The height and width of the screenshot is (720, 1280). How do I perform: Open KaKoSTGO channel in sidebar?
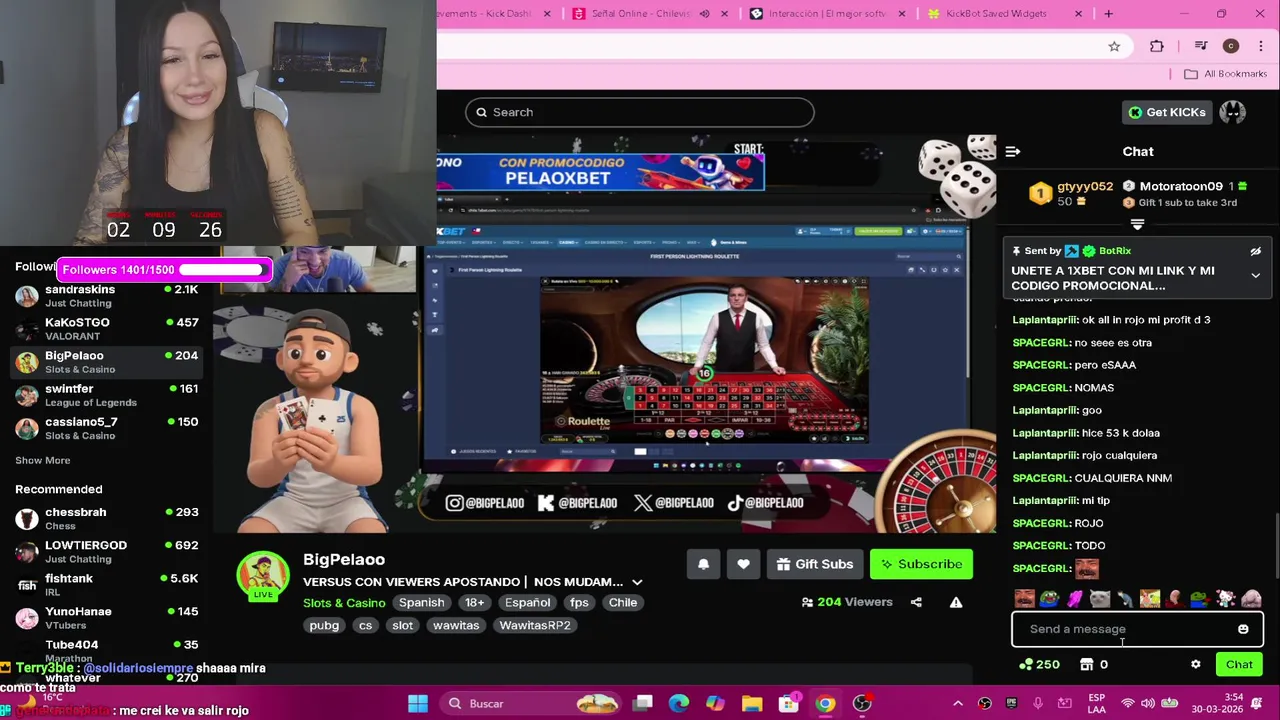point(107,329)
